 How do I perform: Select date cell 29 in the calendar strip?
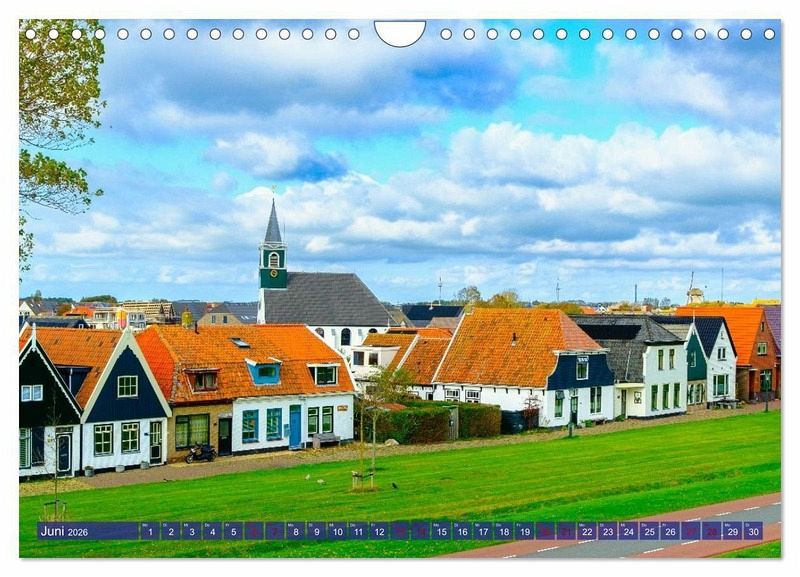[x=733, y=531]
